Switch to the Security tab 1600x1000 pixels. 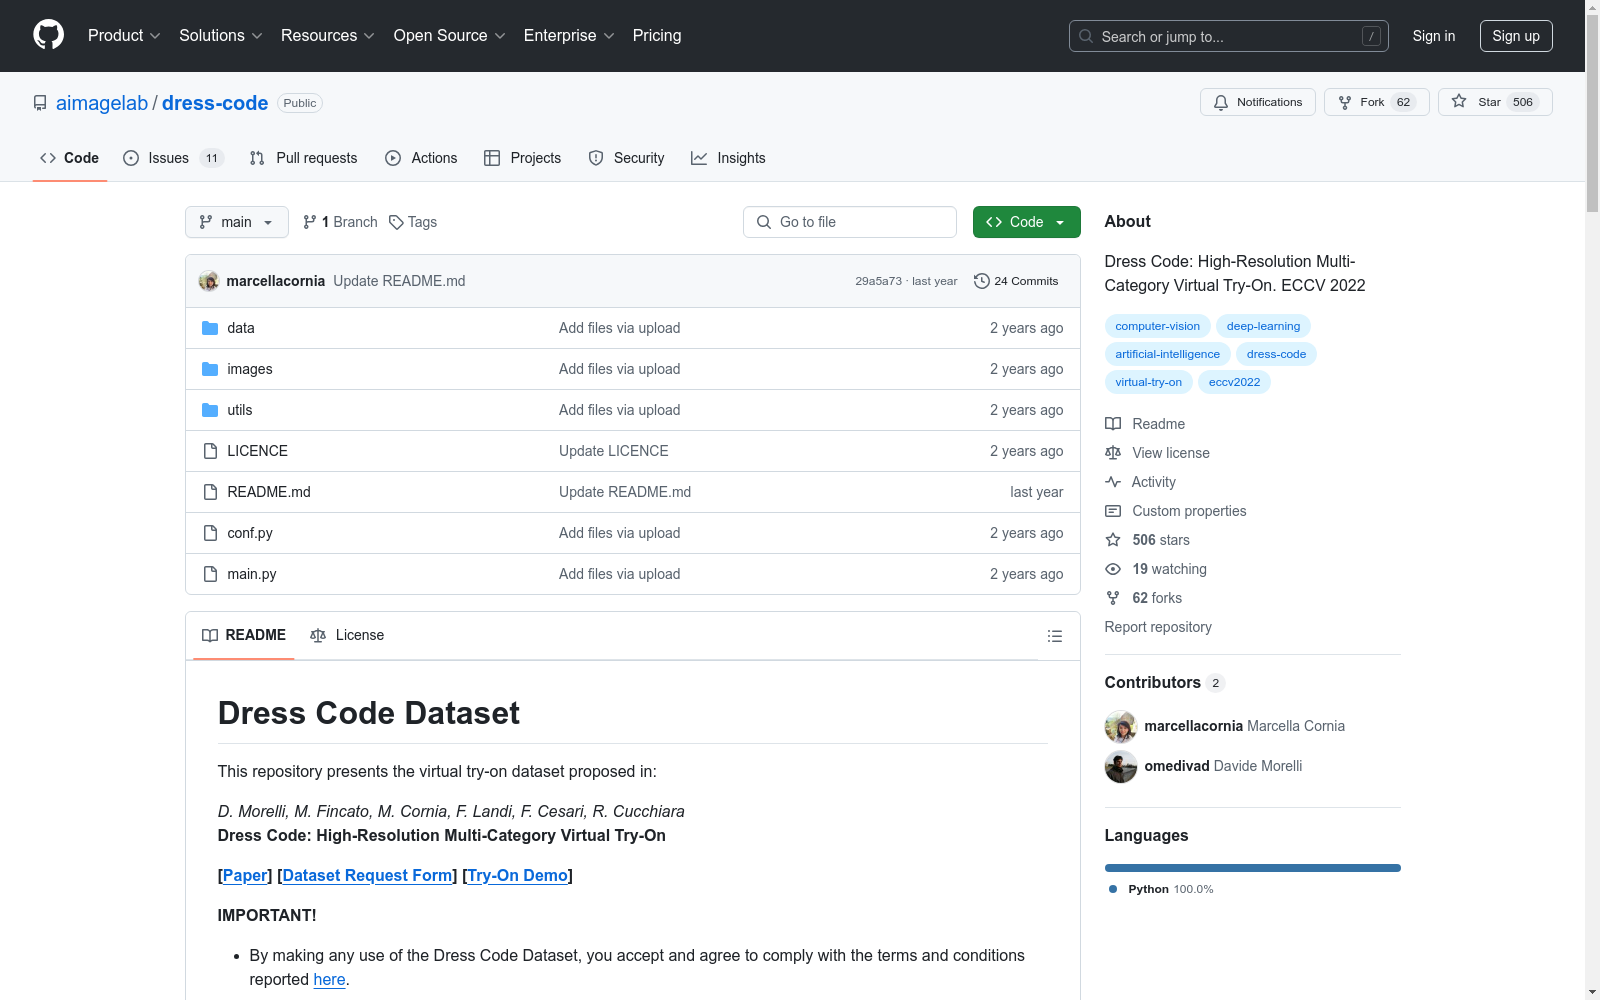626,158
